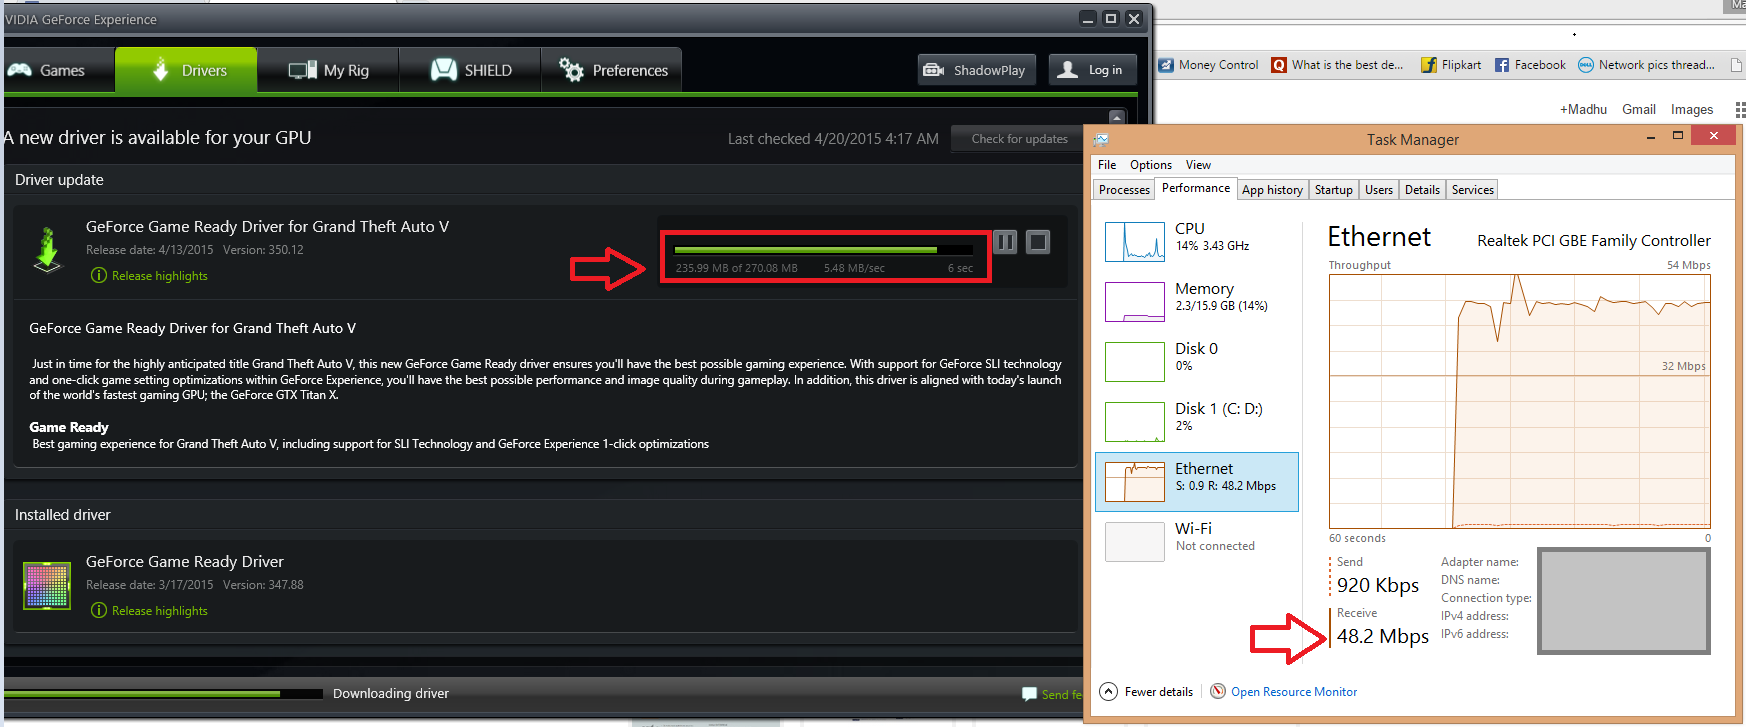Open the Options menu in Task Manager
Image resolution: width=1746 pixels, height=727 pixels.
click(1151, 165)
